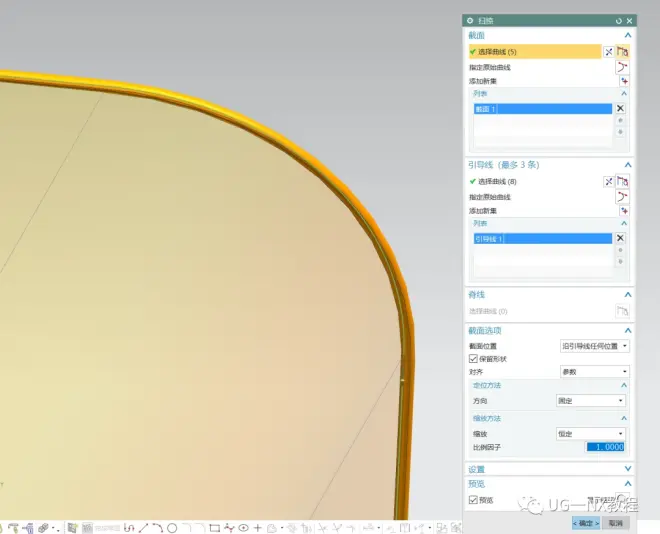Viewport: 660px width, 534px height.
Task: Open the 截面位置 dropdown
Action: point(594,346)
